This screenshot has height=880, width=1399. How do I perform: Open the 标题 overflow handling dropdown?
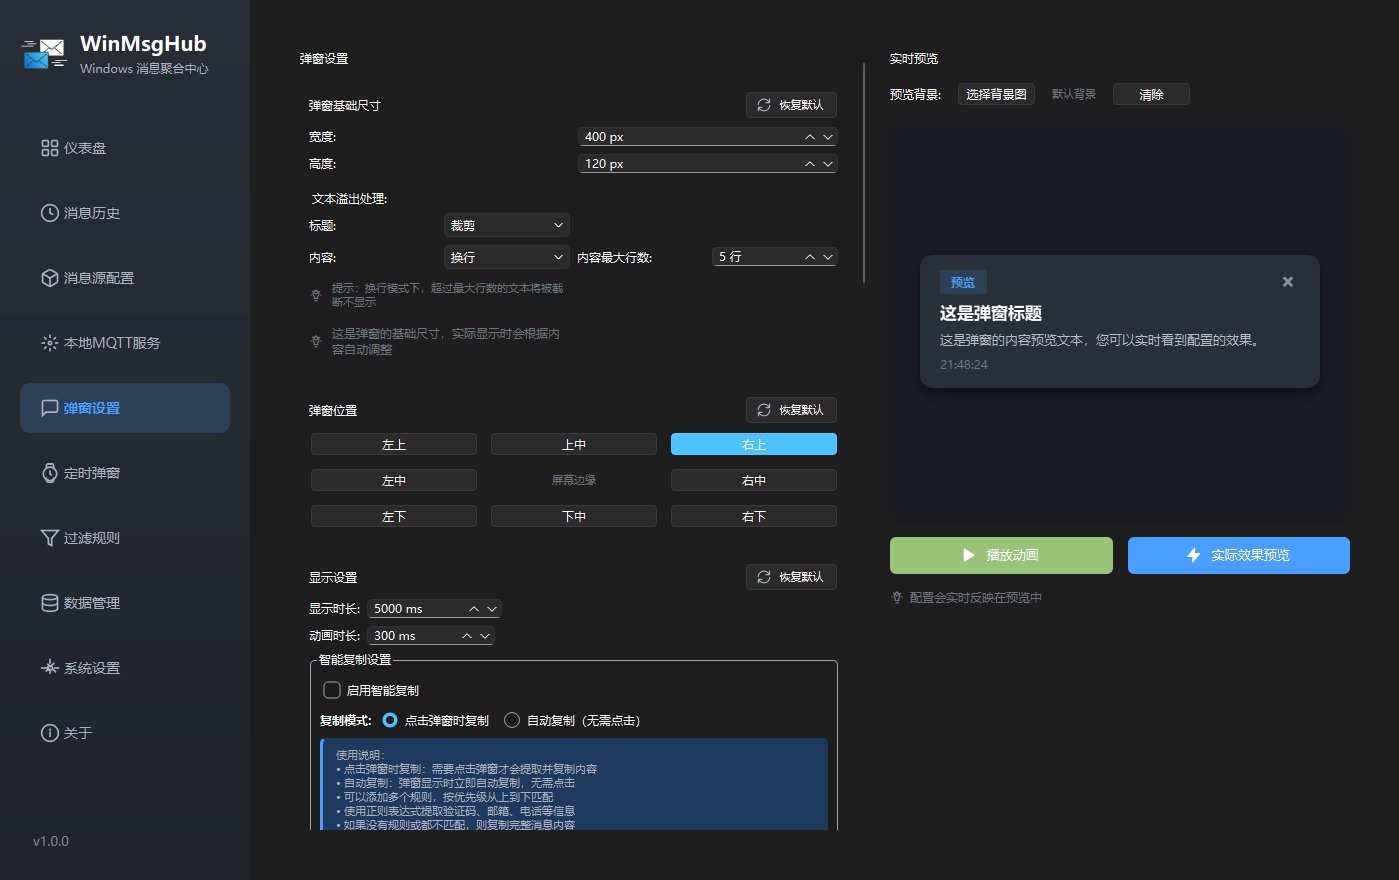(506, 225)
